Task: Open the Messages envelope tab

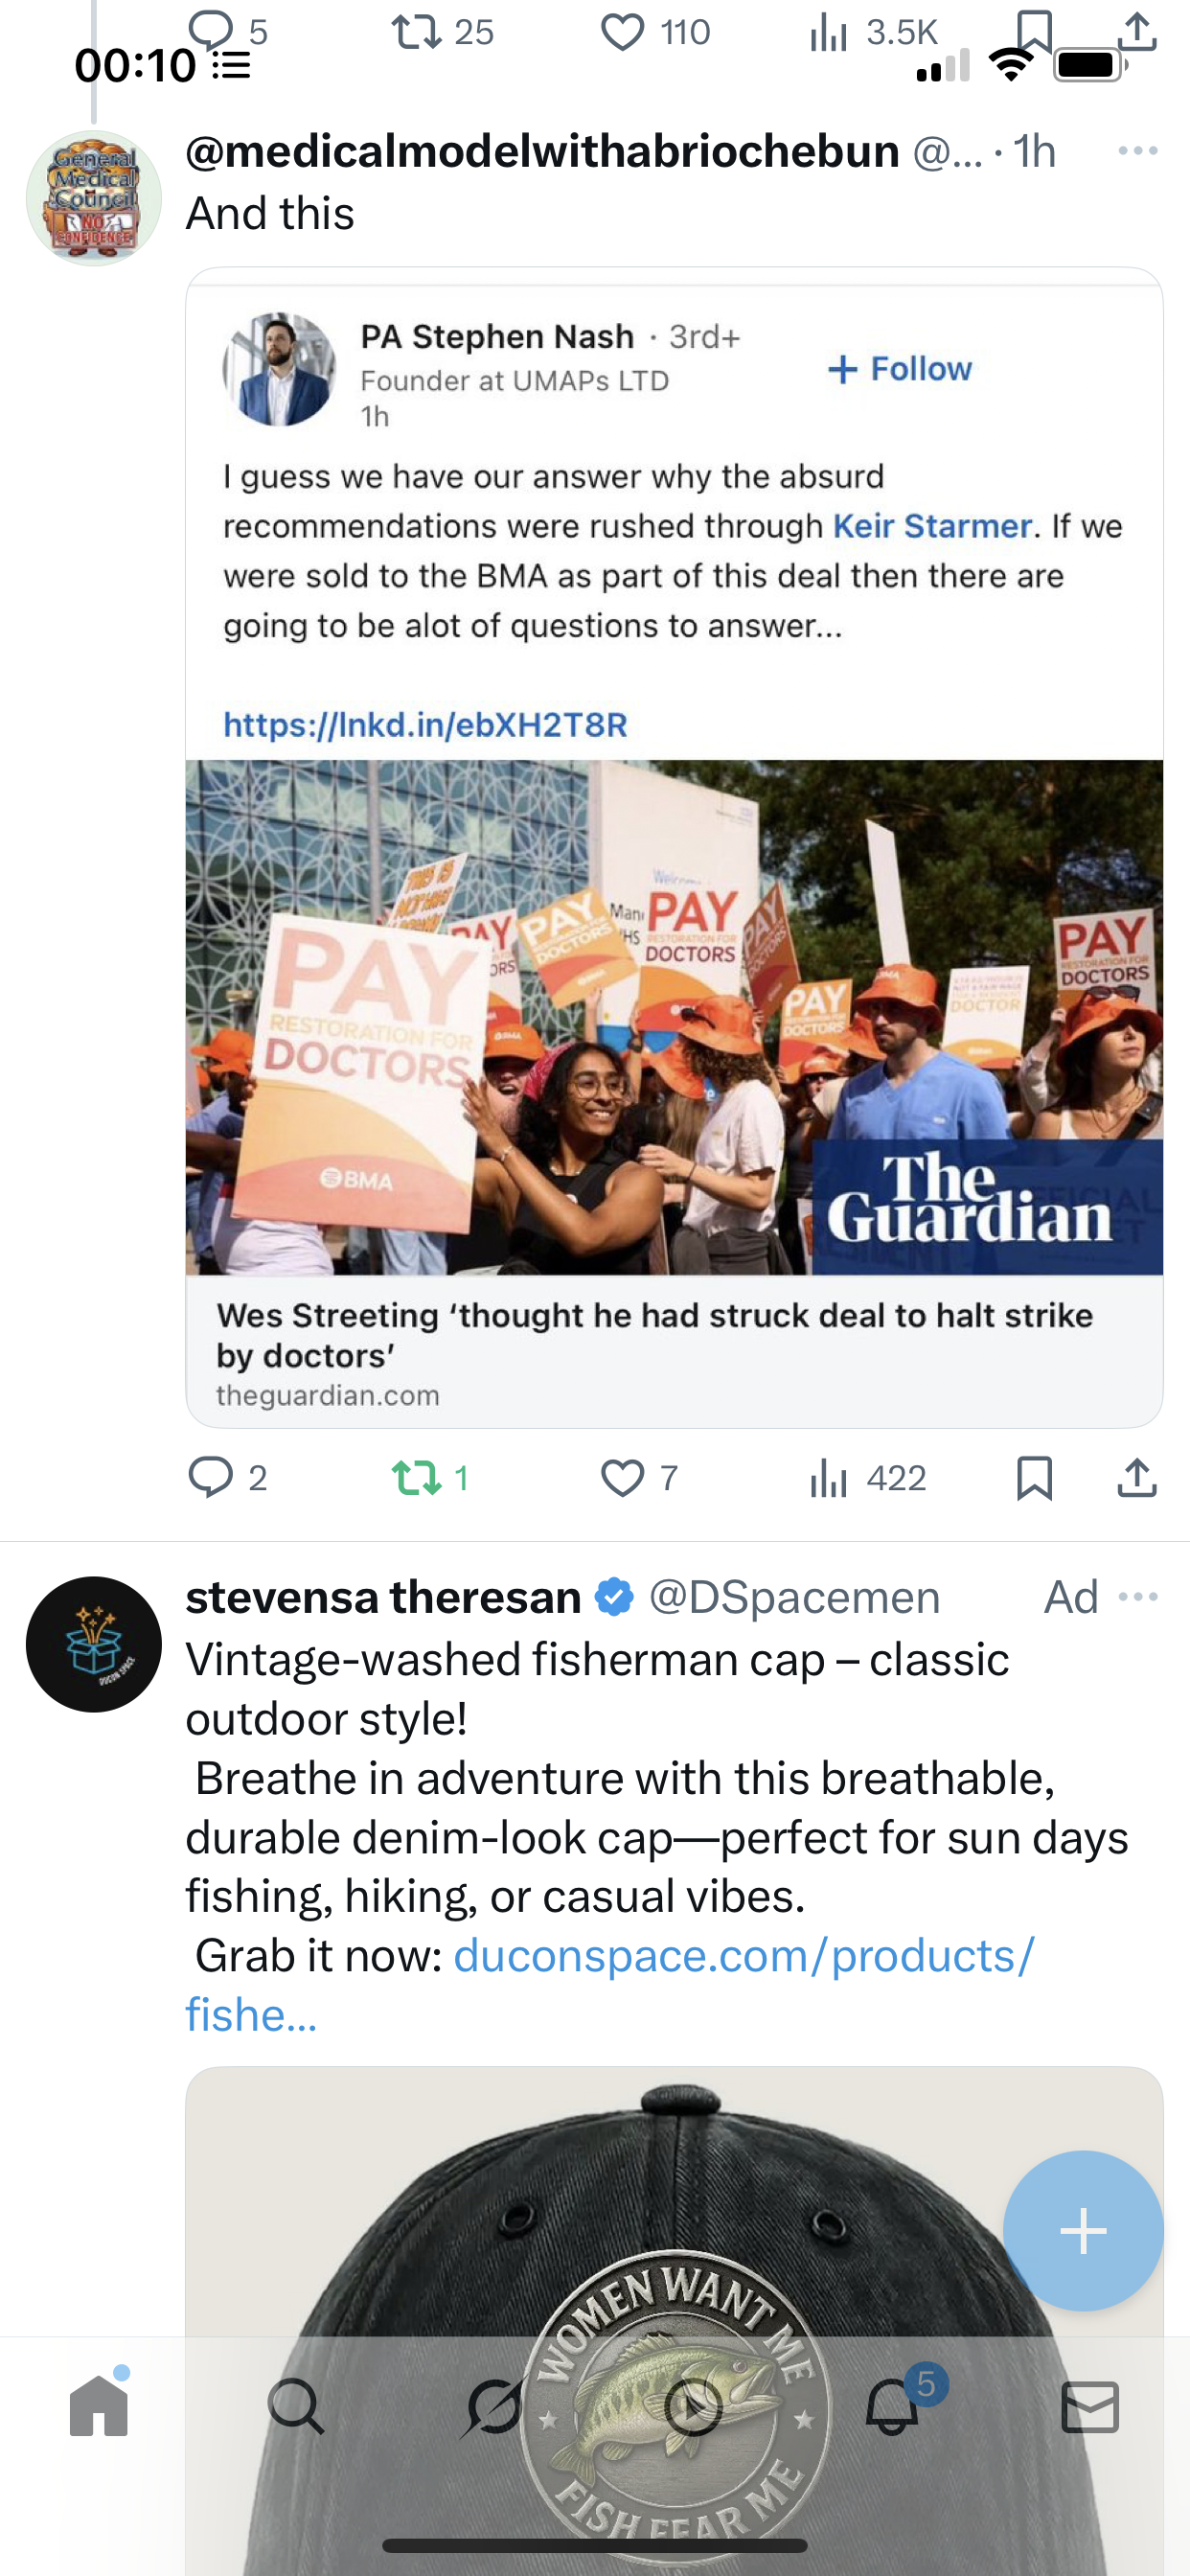Action: tap(1090, 2407)
